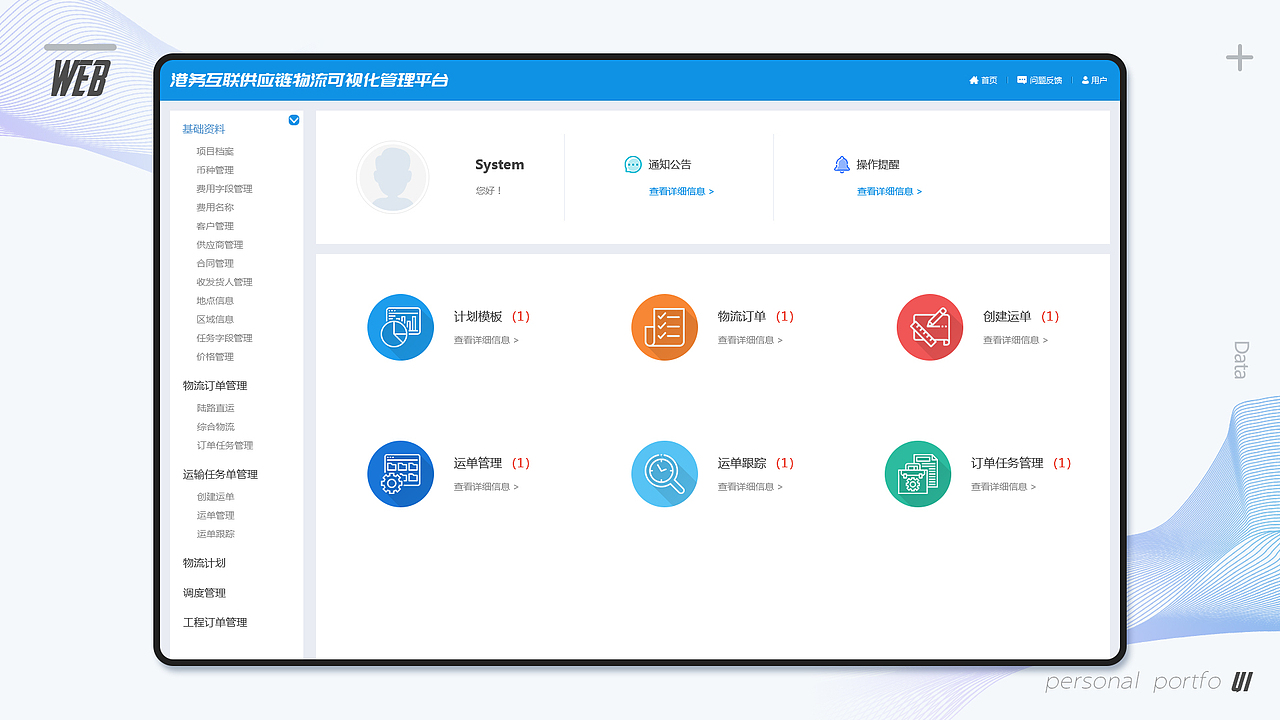The width and height of the screenshot is (1280, 720).
Task: Click the 运单管理 card title
Action: pyautogui.click(x=478, y=464)
